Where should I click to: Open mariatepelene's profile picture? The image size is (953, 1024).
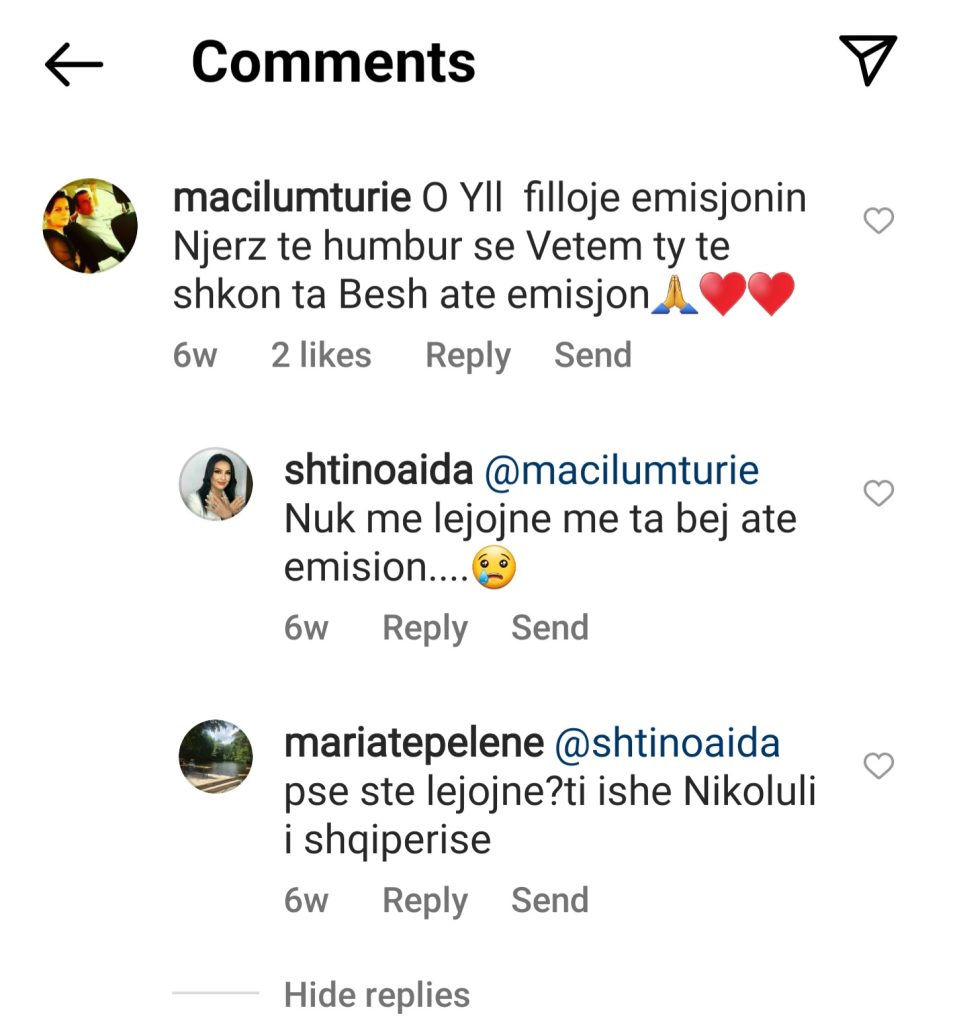215,756
